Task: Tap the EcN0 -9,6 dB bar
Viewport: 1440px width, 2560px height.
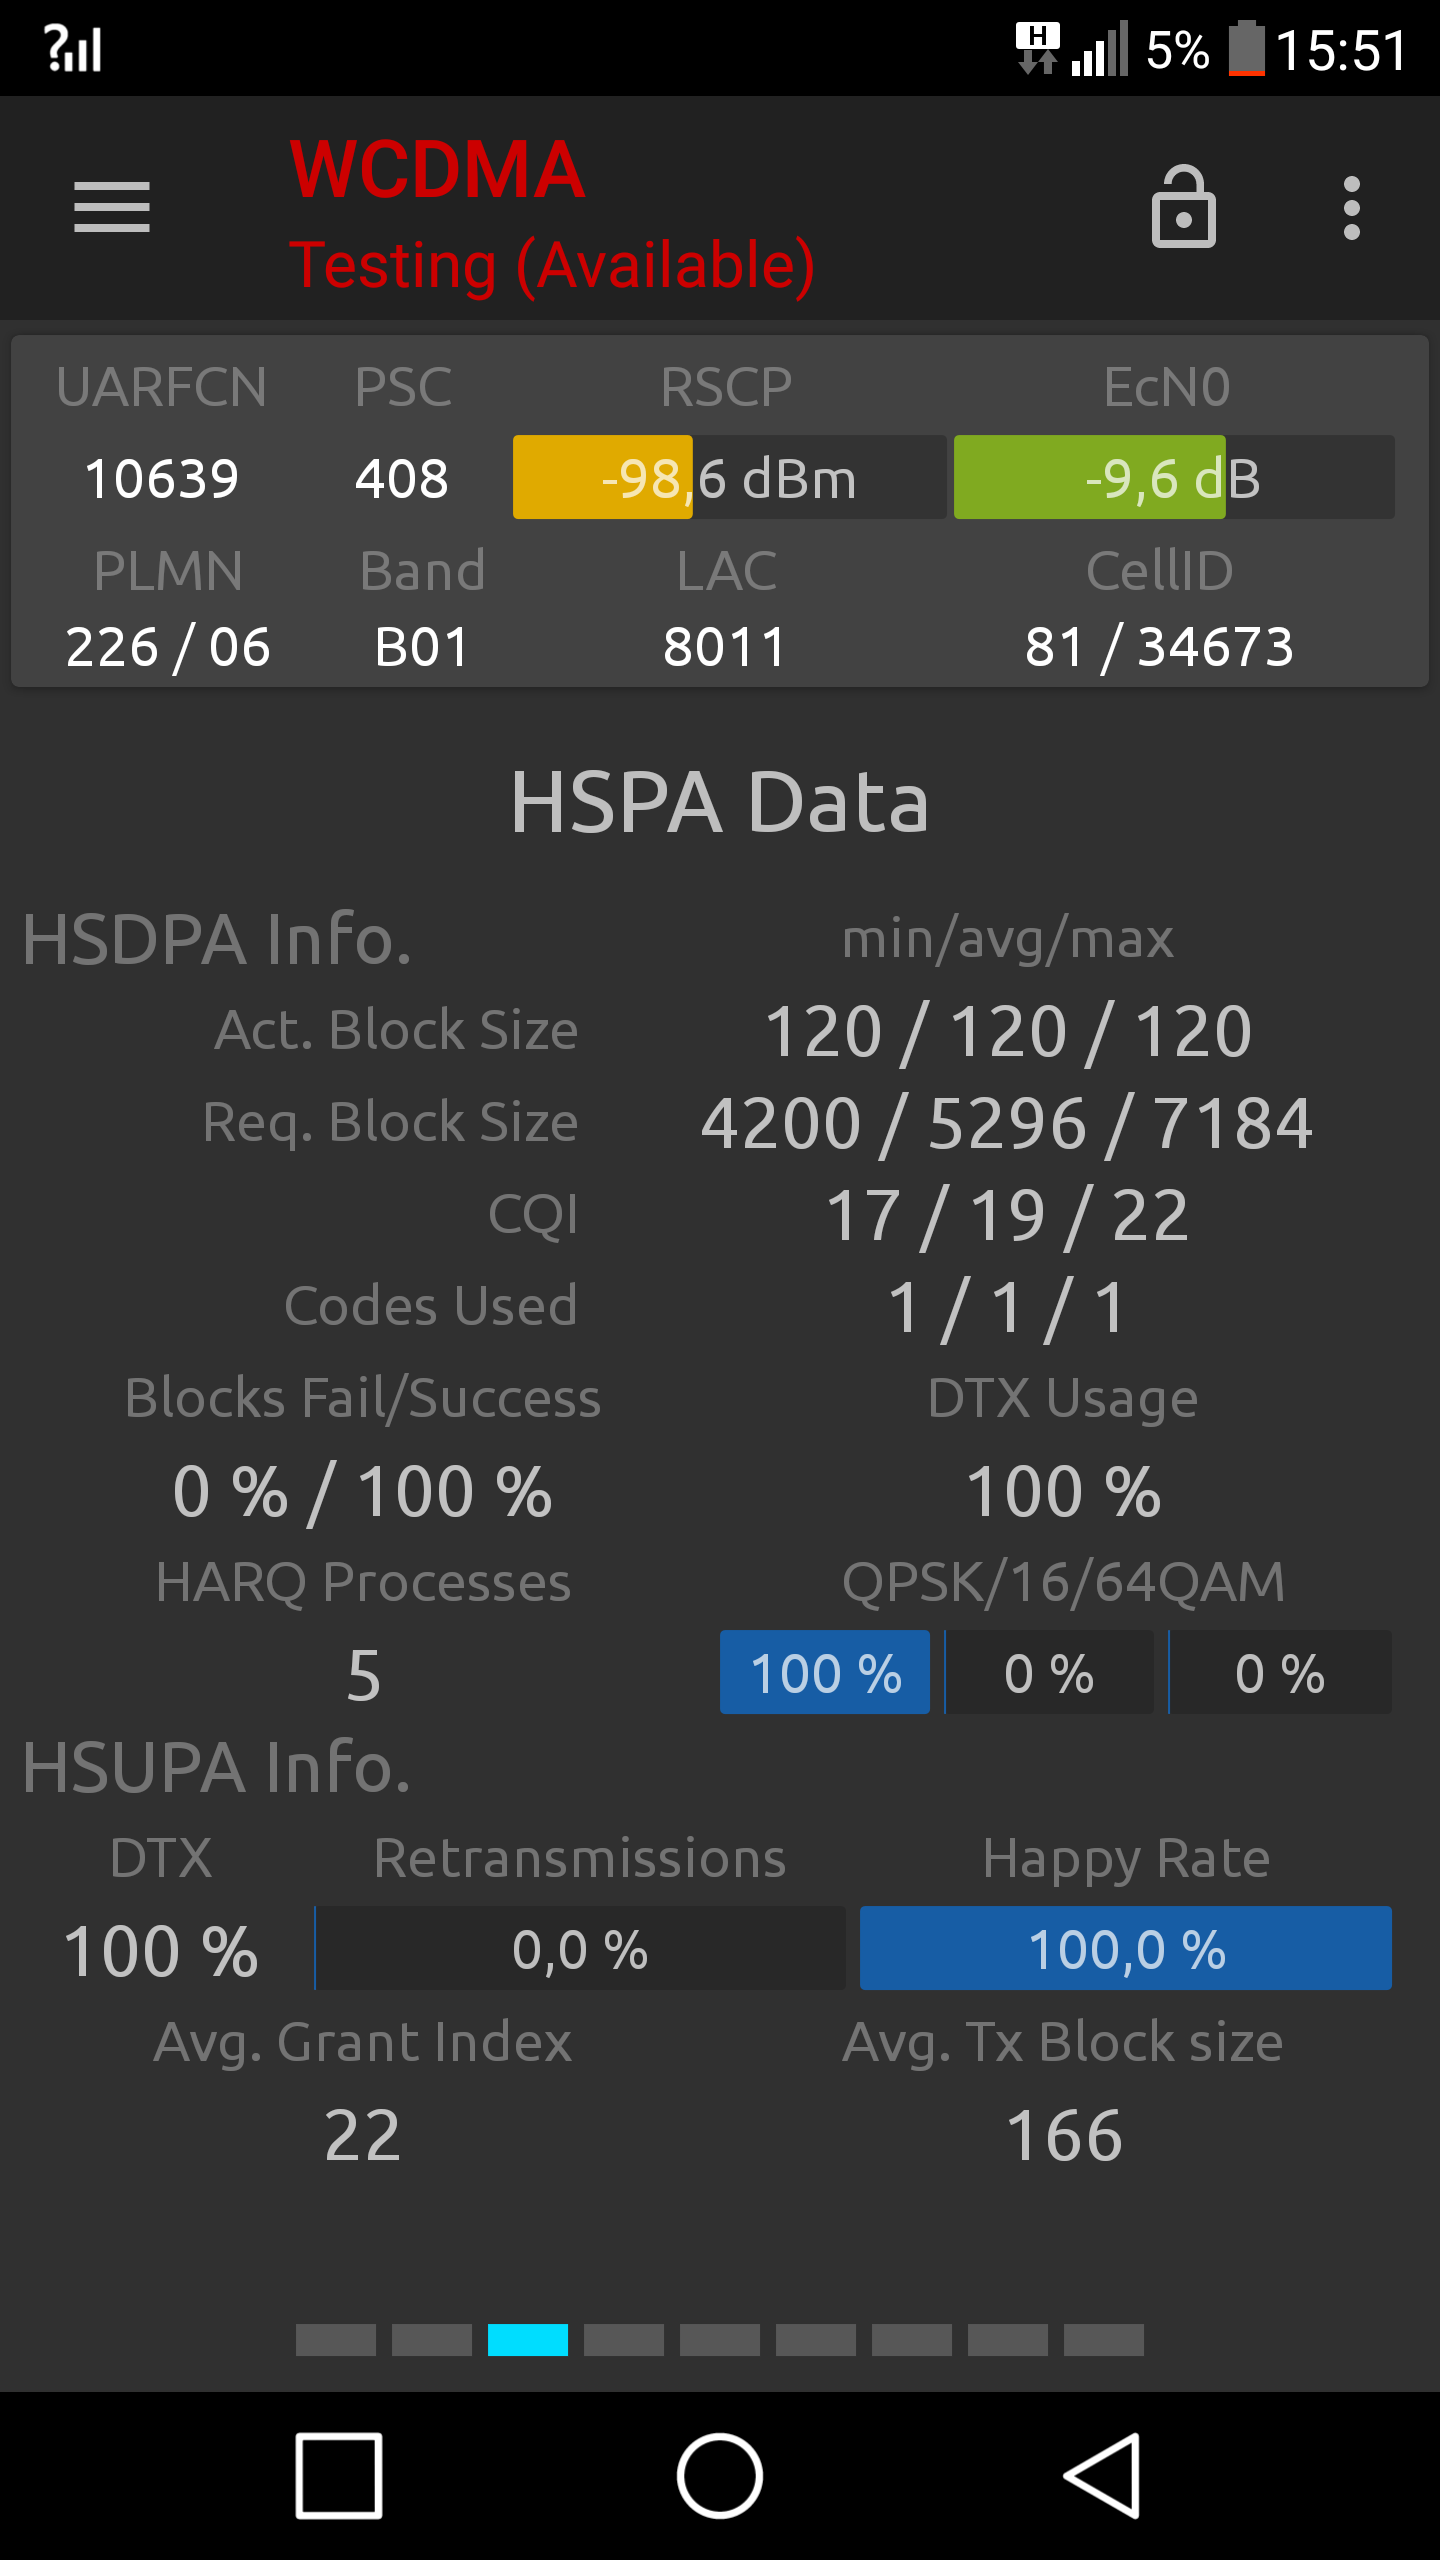Action: pyautogui.click(x=1174, y=477)
